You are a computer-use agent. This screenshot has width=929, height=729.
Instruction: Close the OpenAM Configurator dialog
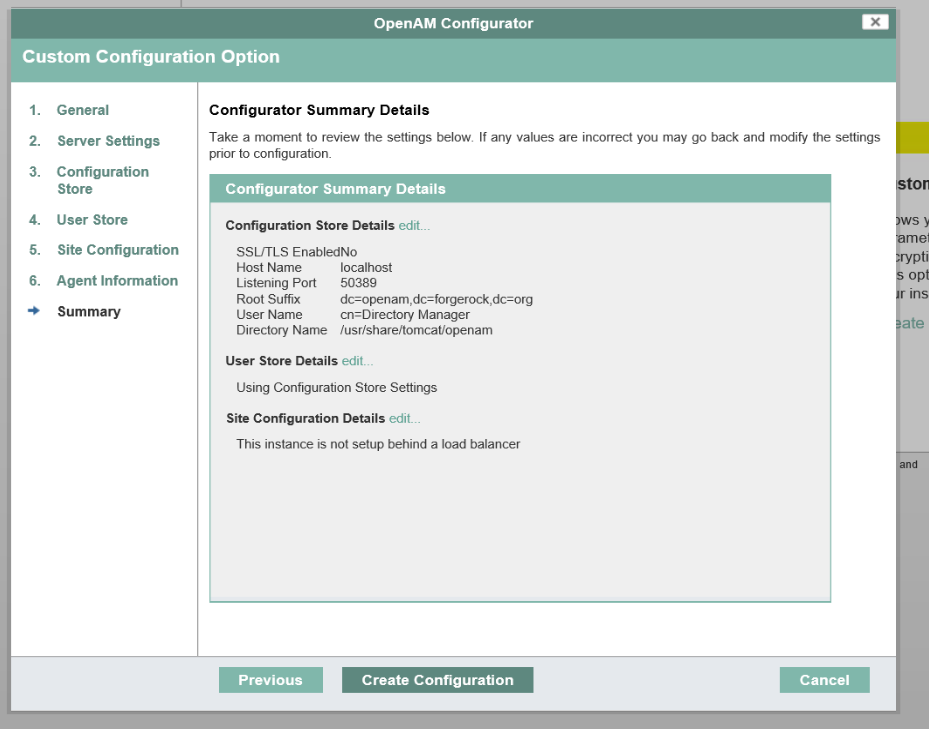874,22
